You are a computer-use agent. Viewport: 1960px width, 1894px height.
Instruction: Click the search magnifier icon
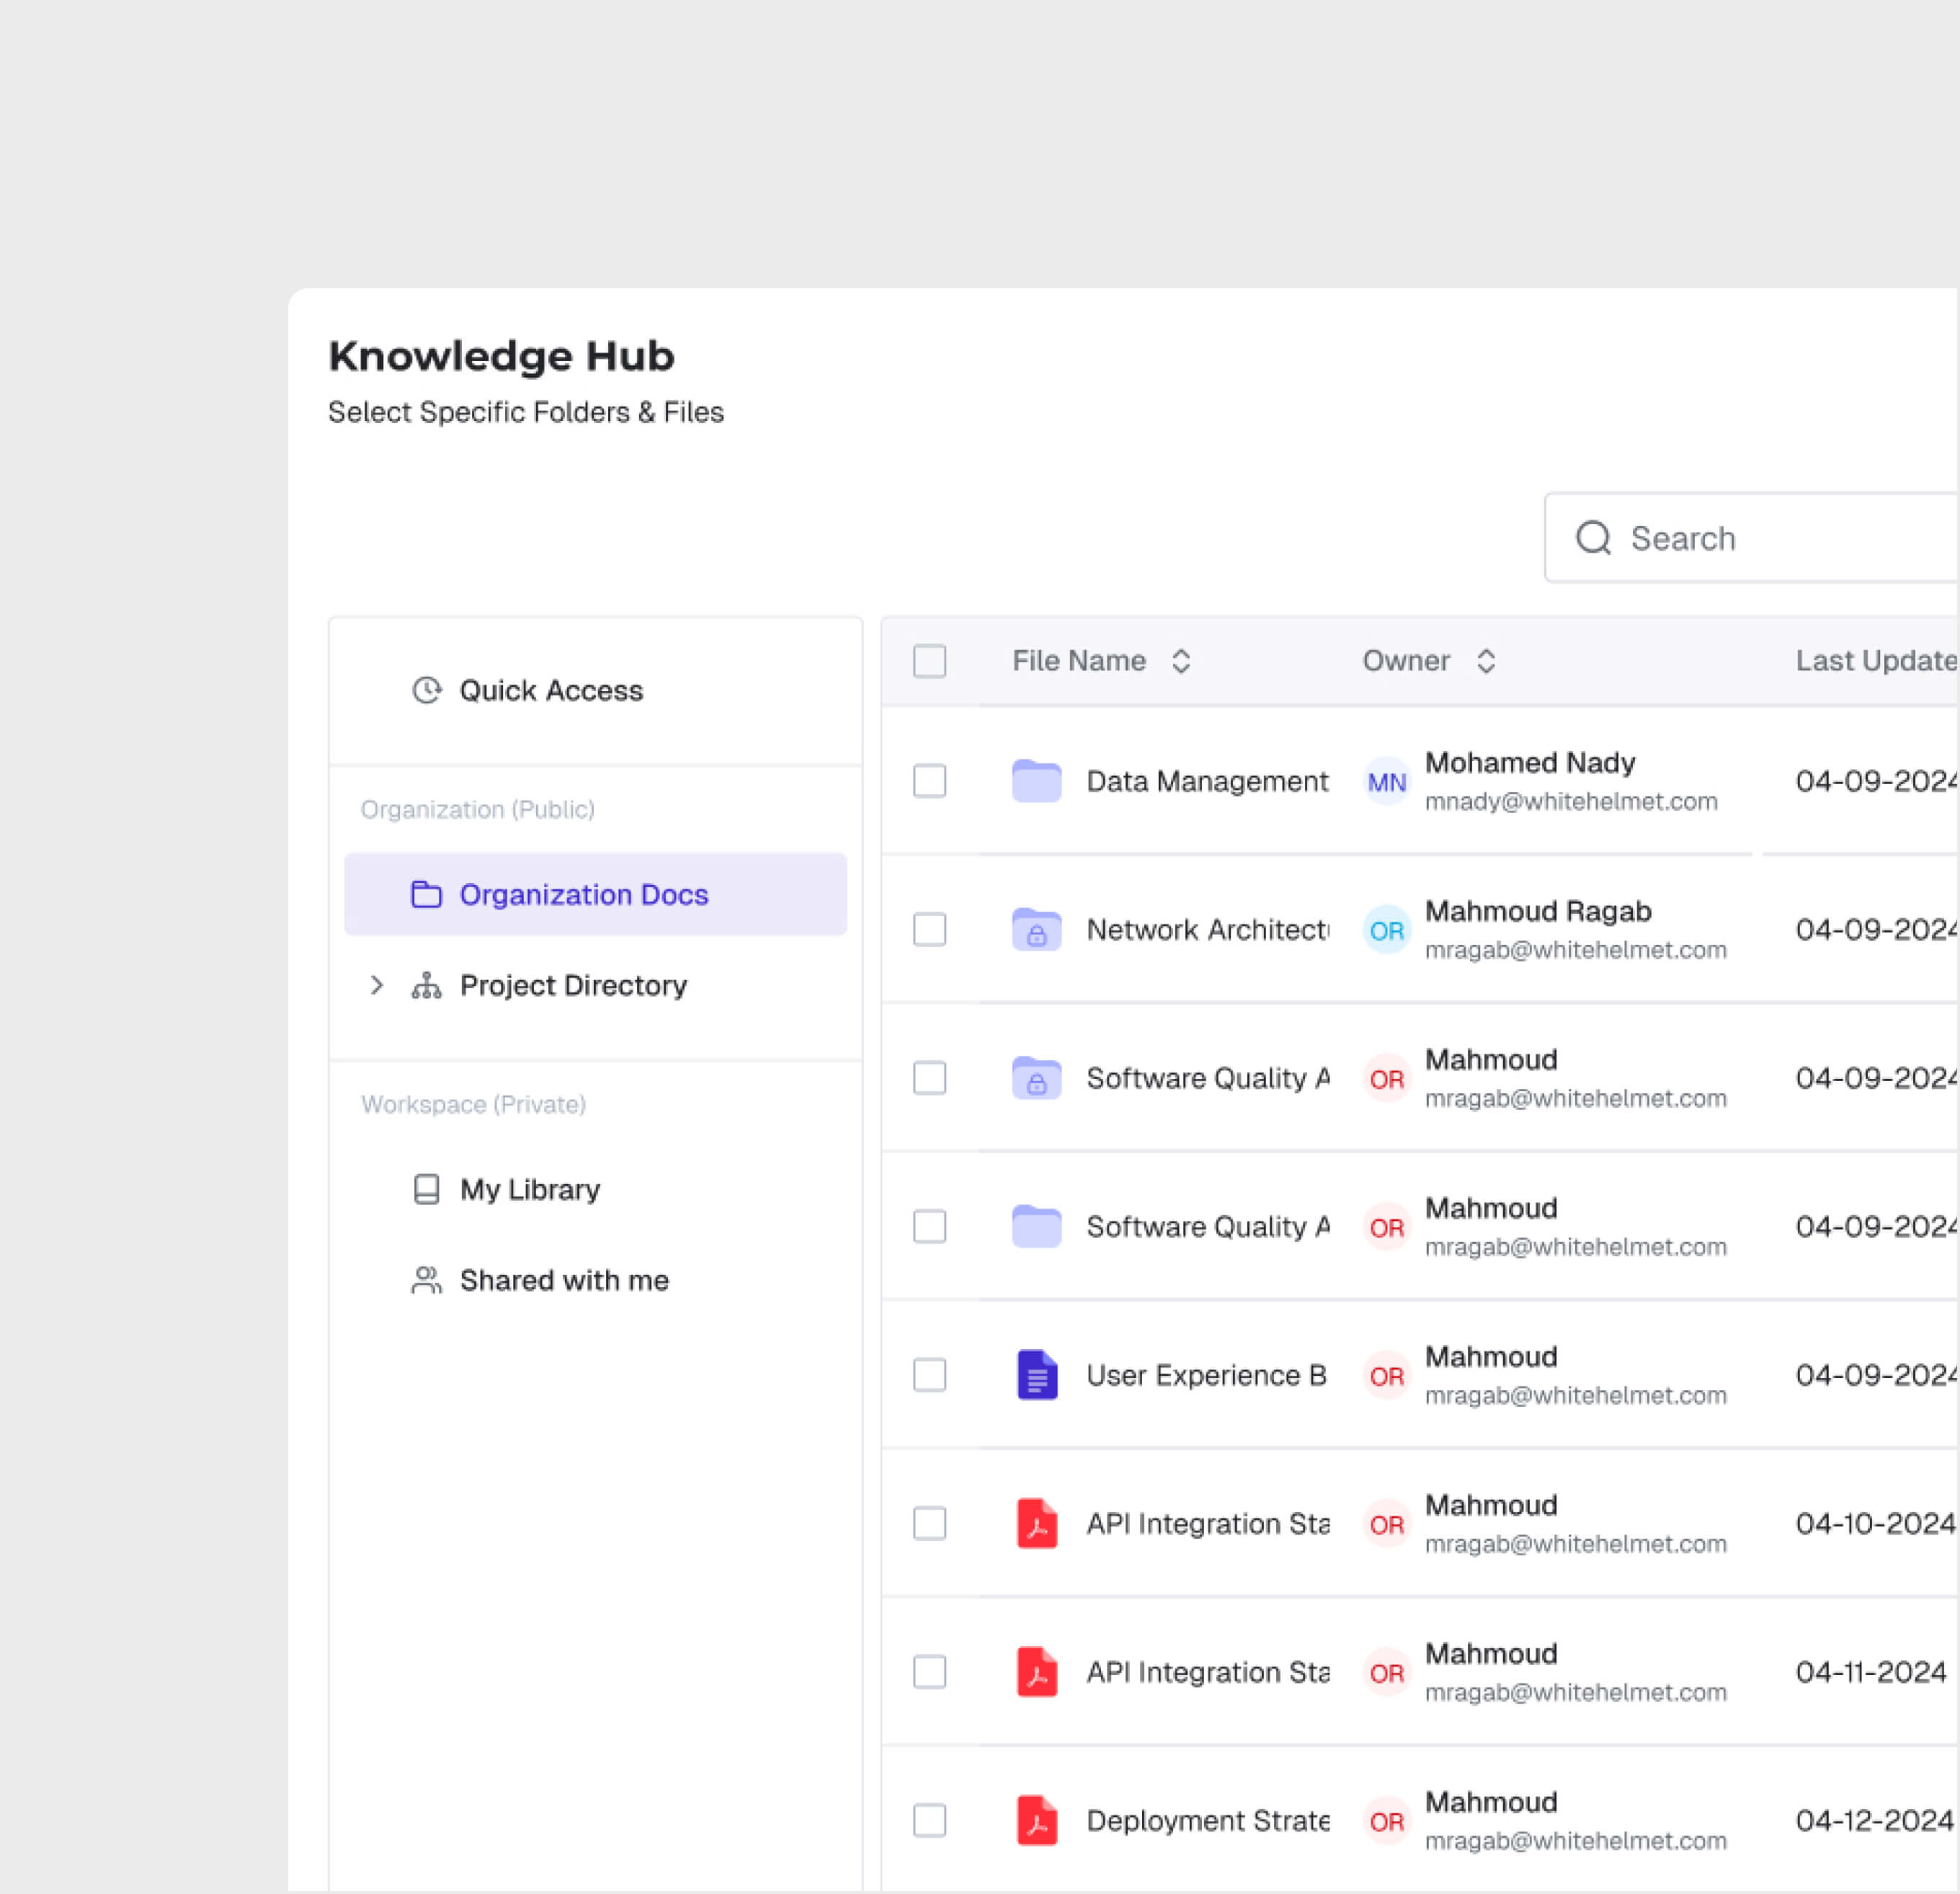pyautogui.click(x=1594, y=538)
